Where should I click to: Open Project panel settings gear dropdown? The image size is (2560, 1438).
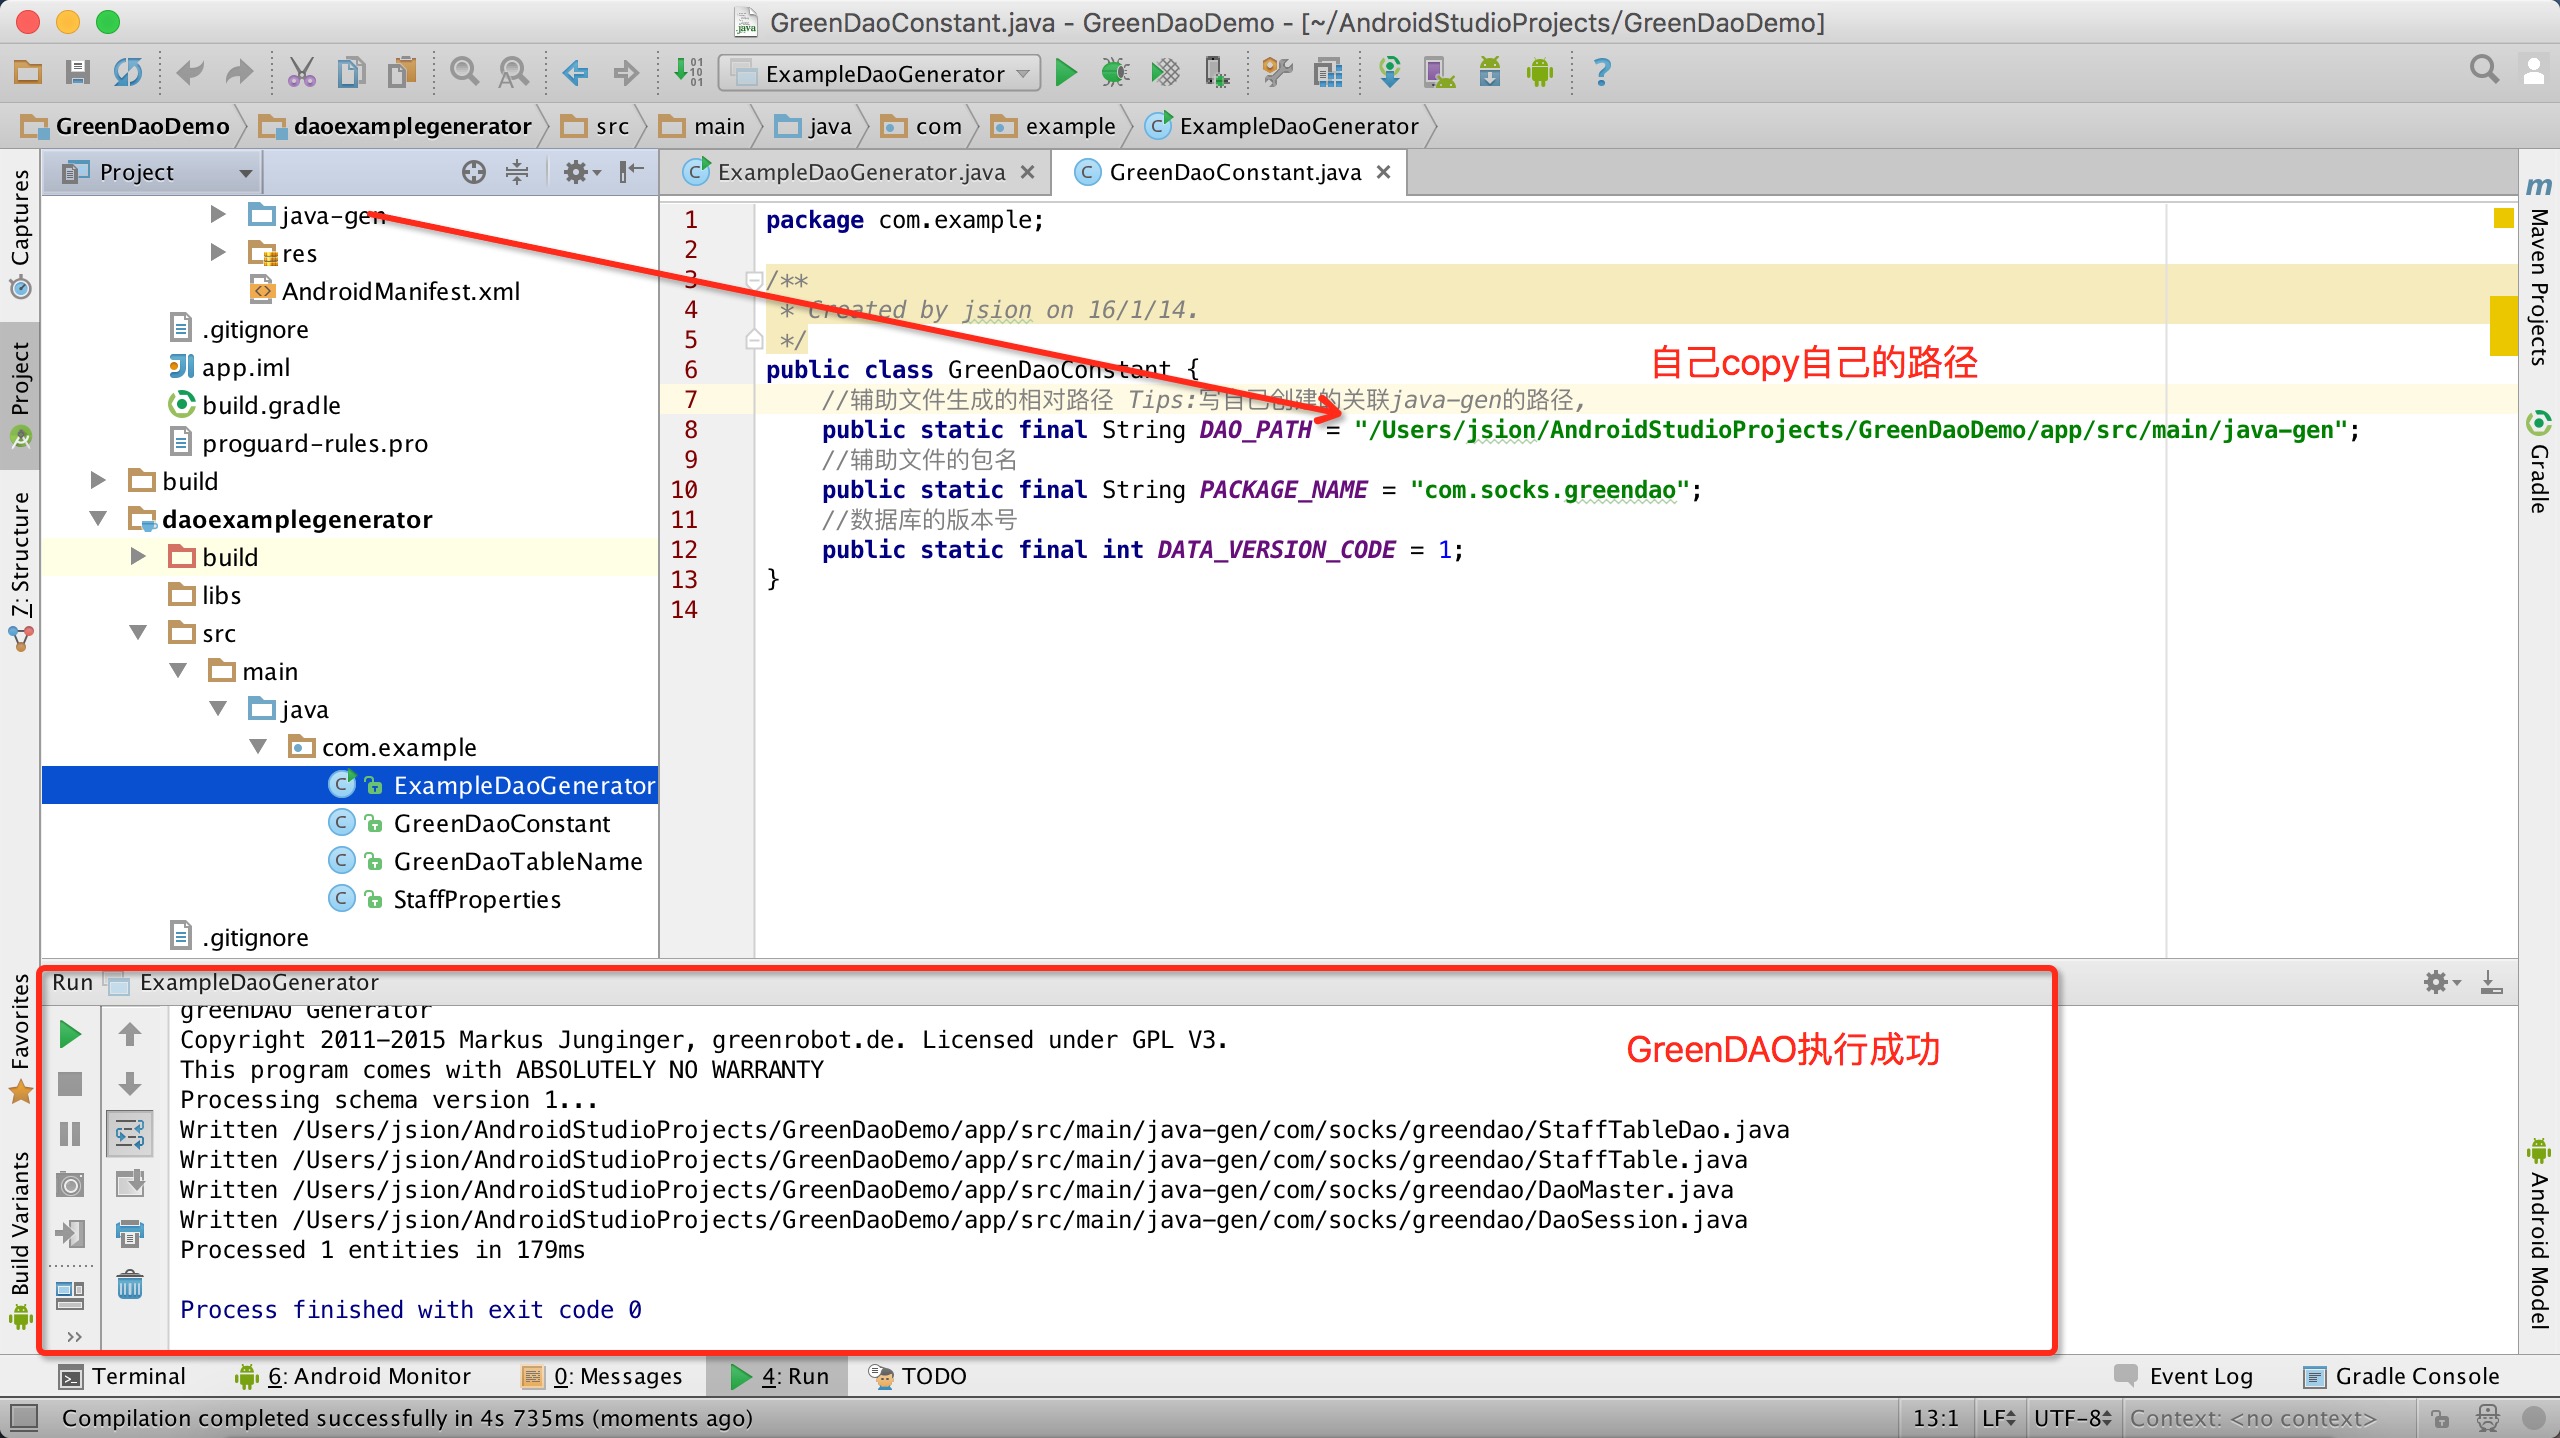[x=581, y=172]
